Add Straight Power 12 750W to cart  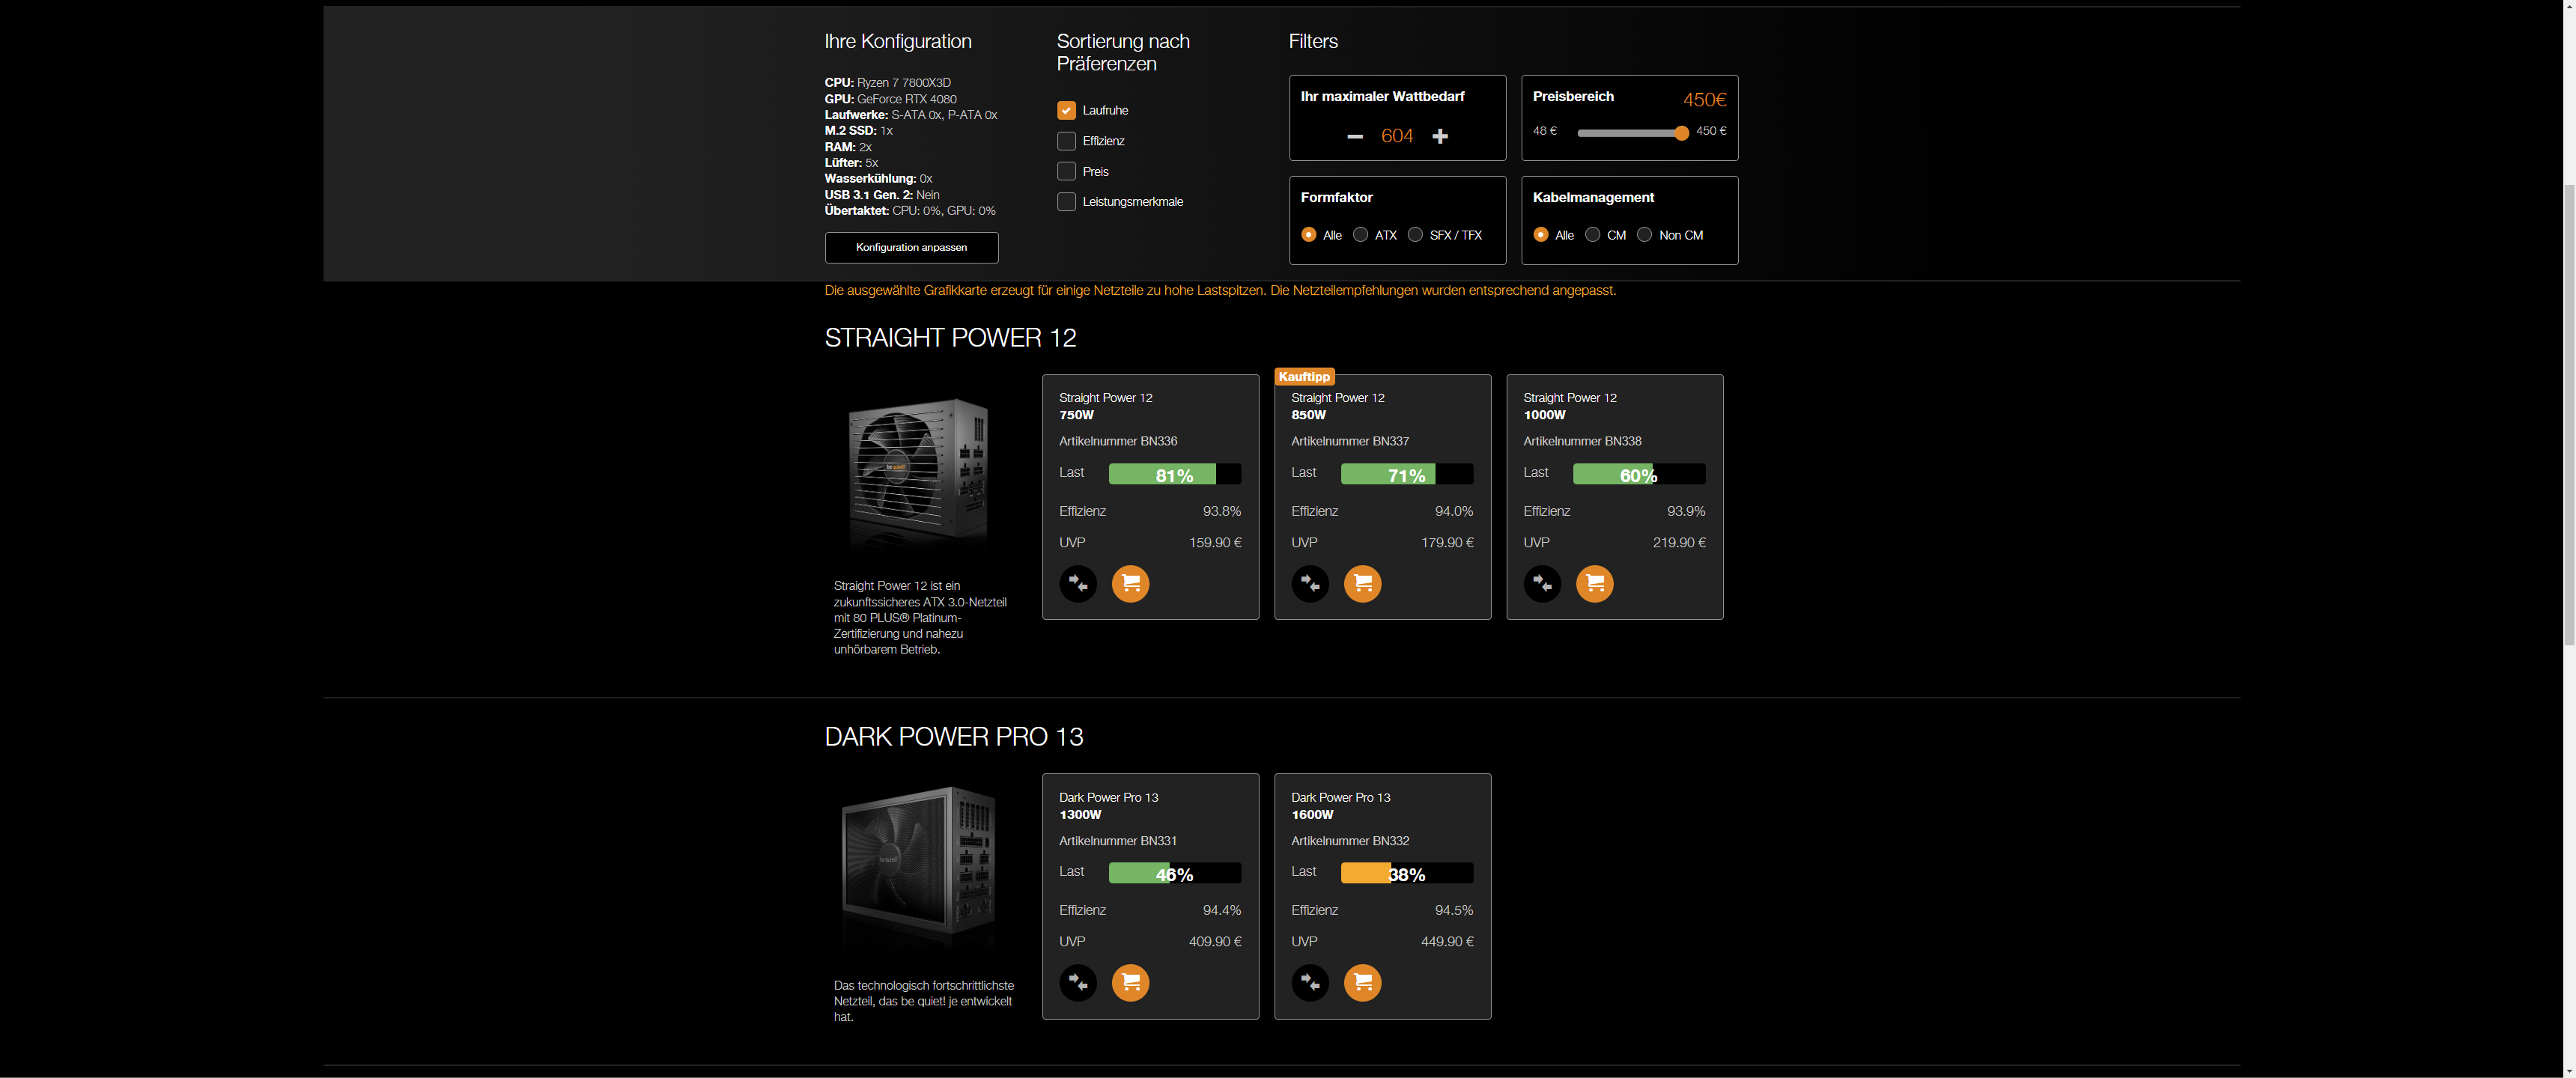pyautogui.click(x=1130, y=583)
